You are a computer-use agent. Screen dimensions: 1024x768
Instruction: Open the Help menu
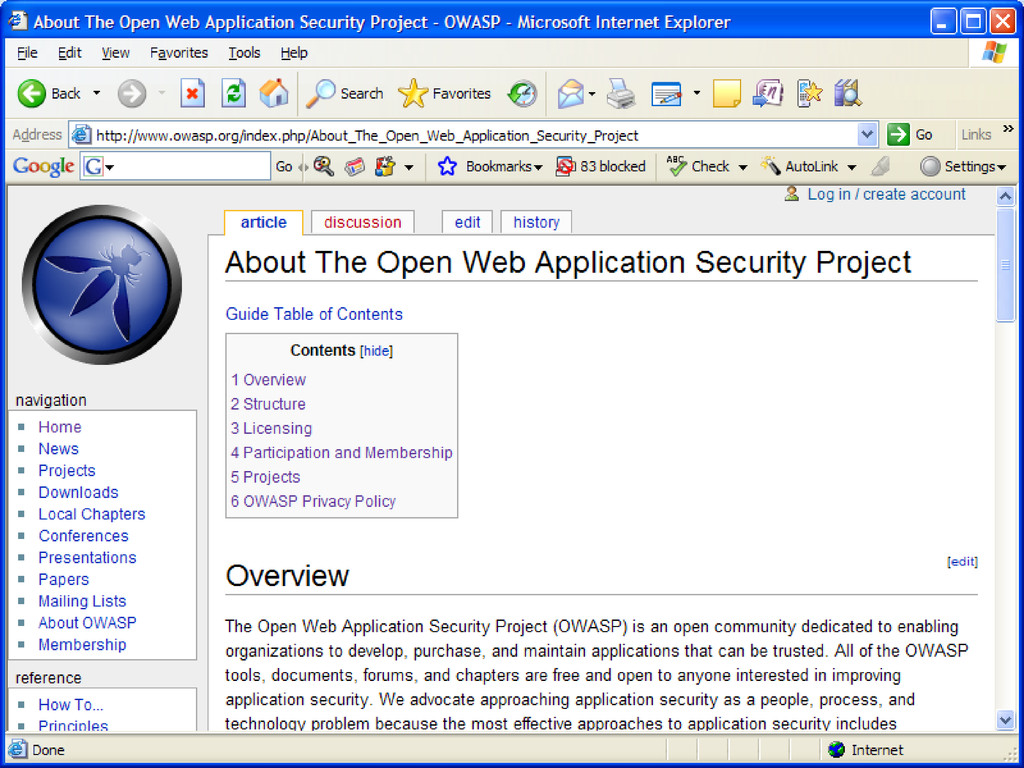tap(294, 53)
